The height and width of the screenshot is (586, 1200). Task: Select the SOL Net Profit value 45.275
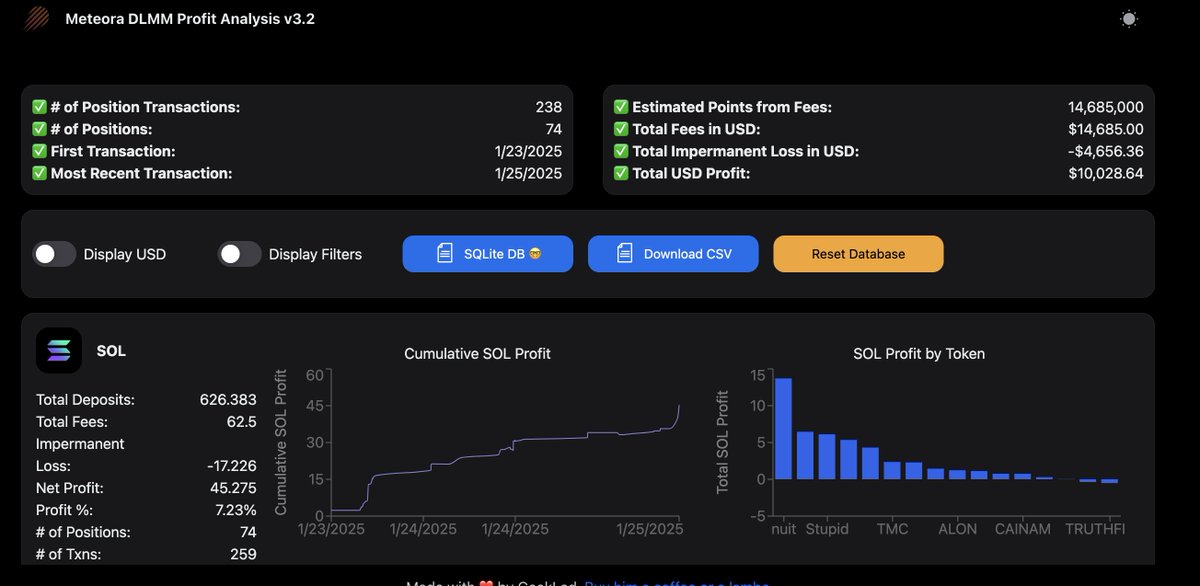pyautogui.click(x=232, y=488)
